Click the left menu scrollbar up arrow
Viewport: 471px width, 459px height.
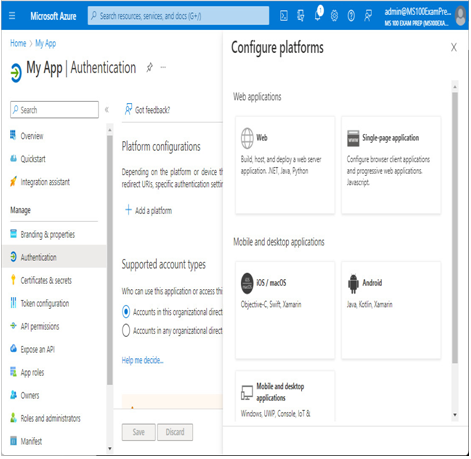click(110, 130)
